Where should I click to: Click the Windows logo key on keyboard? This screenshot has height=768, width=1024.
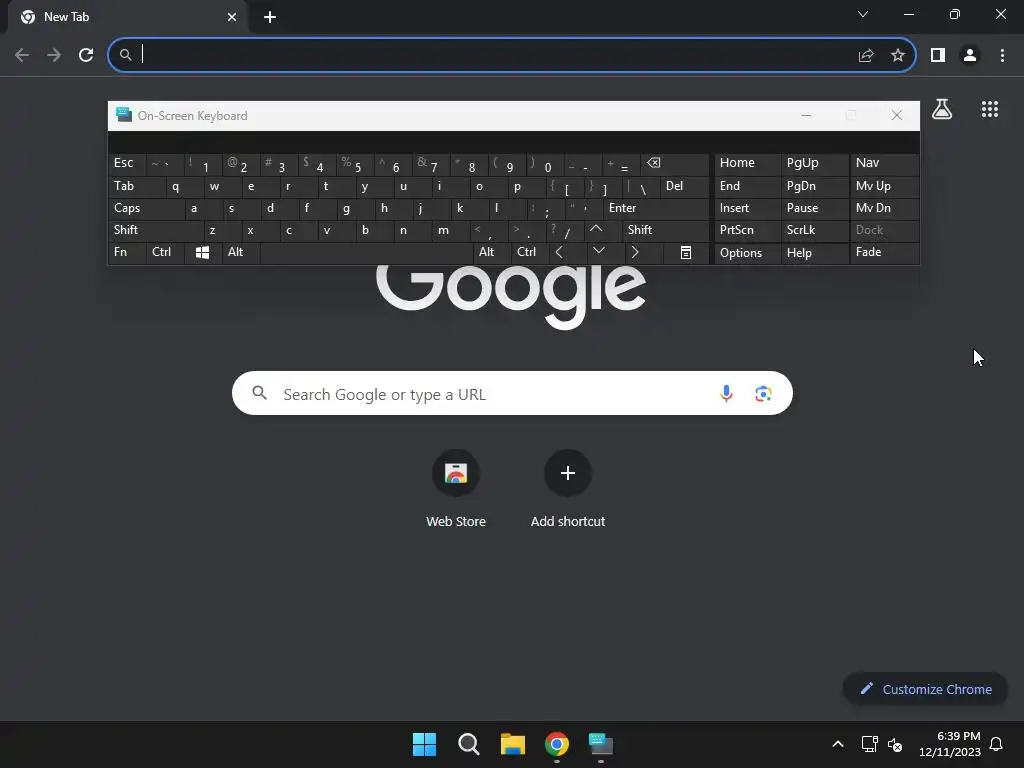click(202, 253)
